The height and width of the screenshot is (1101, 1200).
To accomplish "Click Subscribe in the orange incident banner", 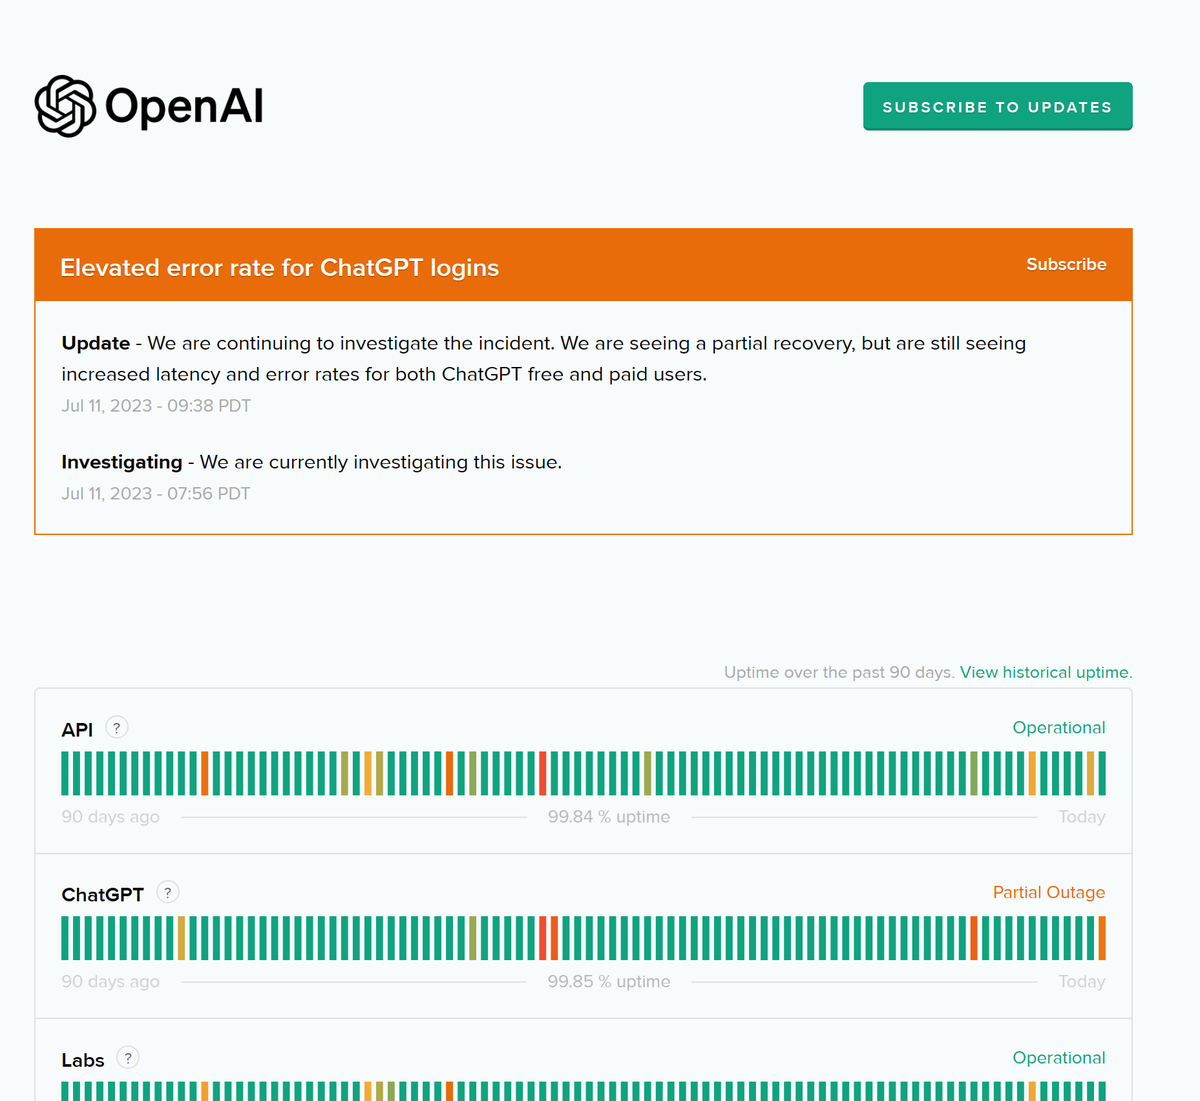I will coord(1066,264).
